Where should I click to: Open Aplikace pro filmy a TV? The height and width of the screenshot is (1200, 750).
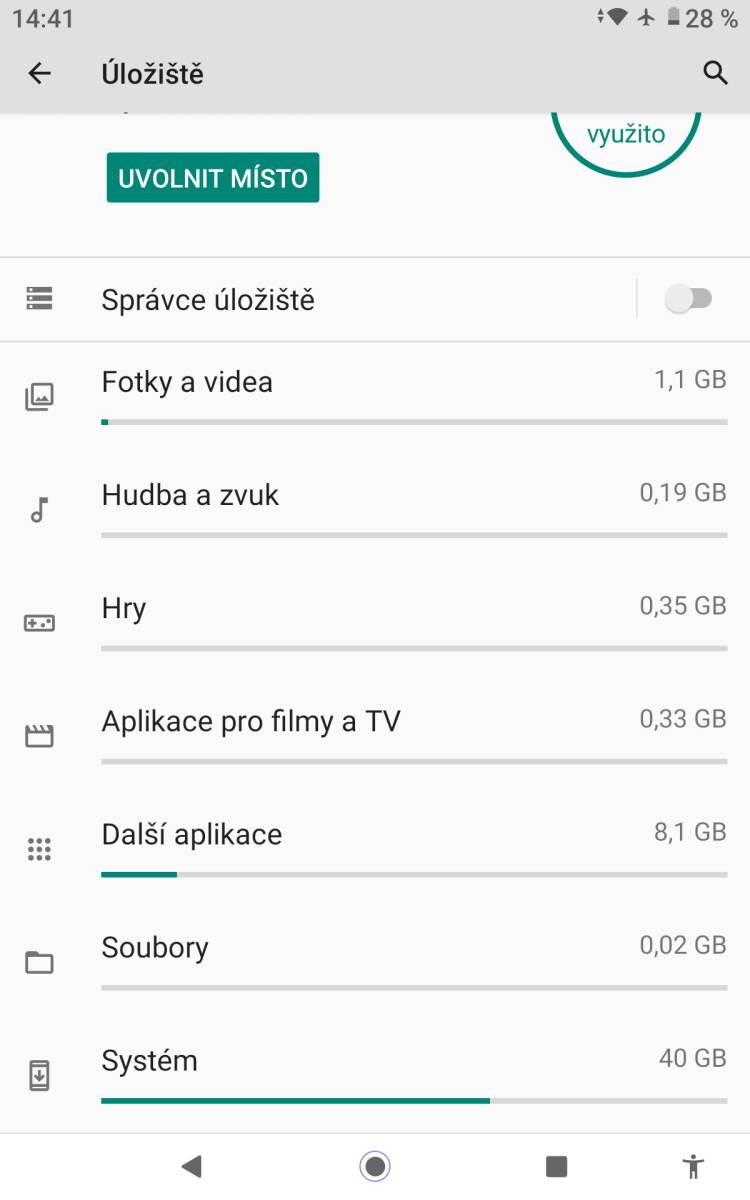click(x=251, y=721)
